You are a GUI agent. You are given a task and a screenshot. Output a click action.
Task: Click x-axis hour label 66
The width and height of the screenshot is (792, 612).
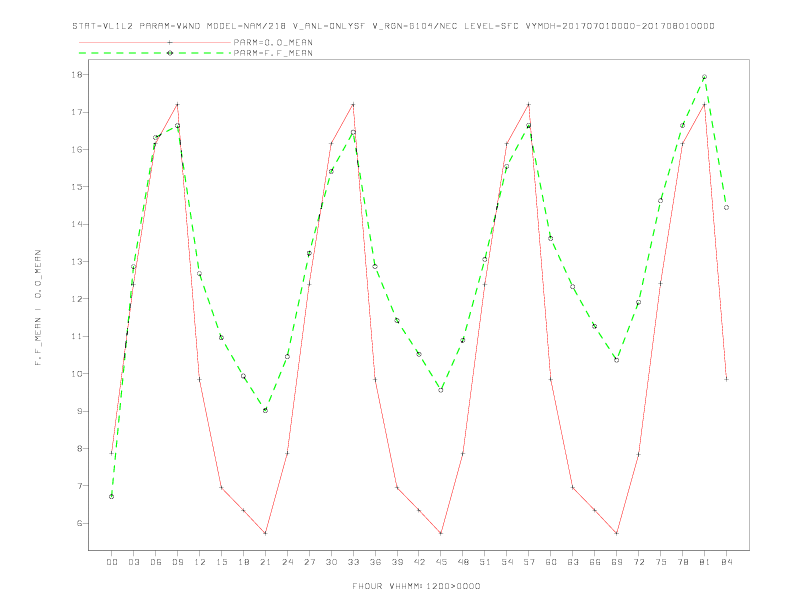[595, 562]
